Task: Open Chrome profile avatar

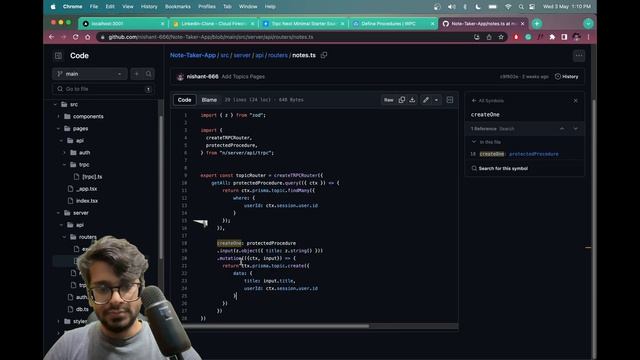Action: (x=576, y=37)
